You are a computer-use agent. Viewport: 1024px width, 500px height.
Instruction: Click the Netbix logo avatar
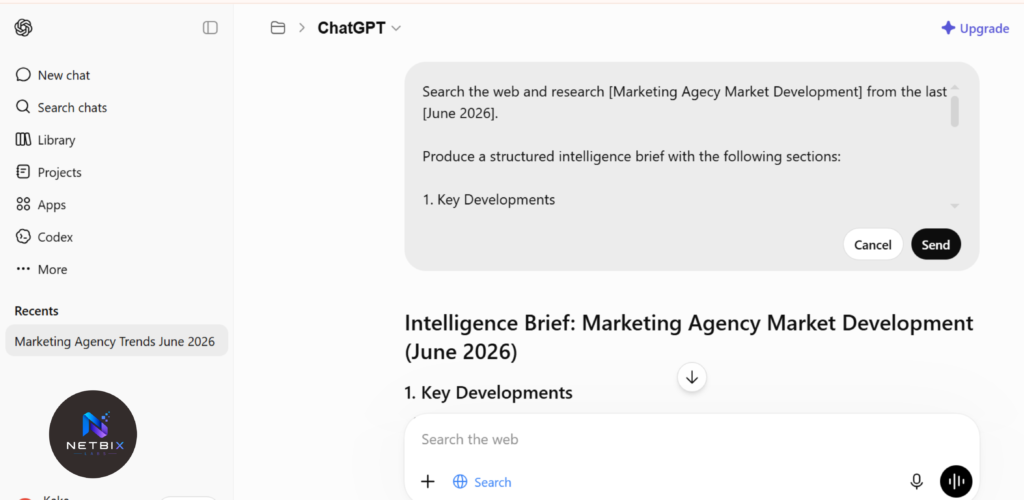coord(93,434)
